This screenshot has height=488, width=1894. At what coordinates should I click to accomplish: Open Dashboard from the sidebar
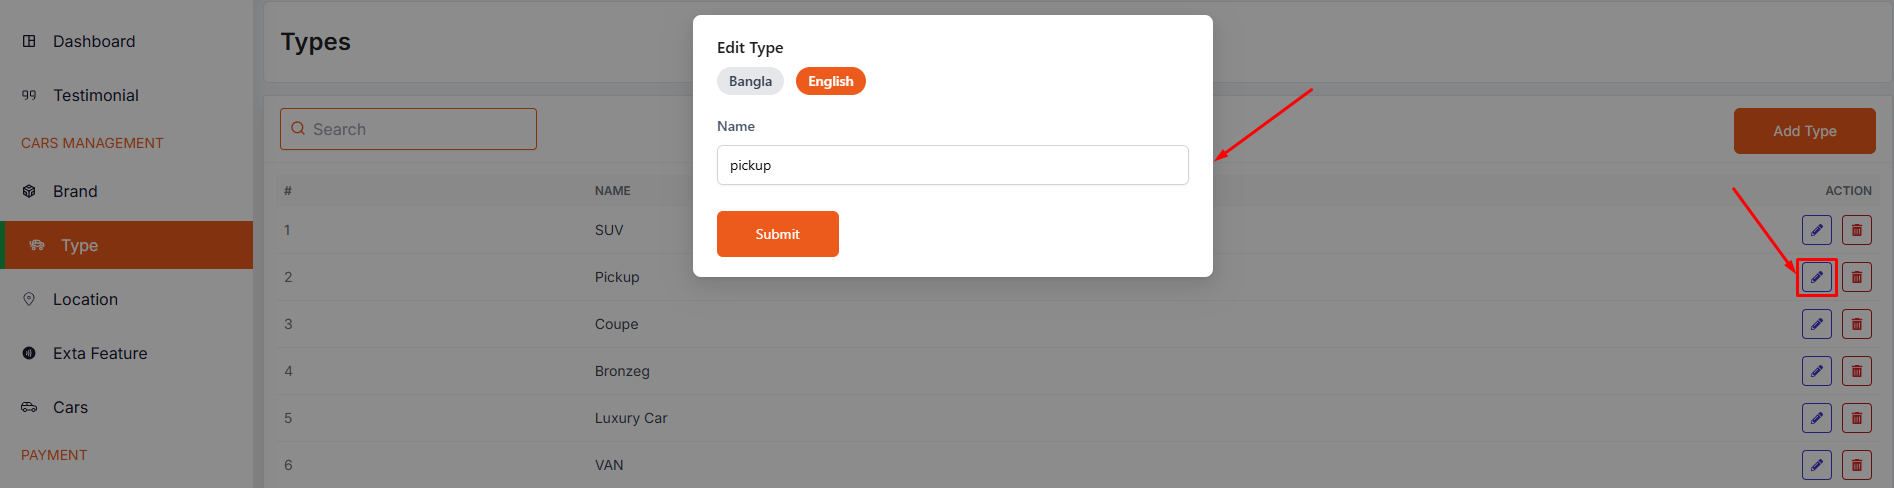[93, 41]
